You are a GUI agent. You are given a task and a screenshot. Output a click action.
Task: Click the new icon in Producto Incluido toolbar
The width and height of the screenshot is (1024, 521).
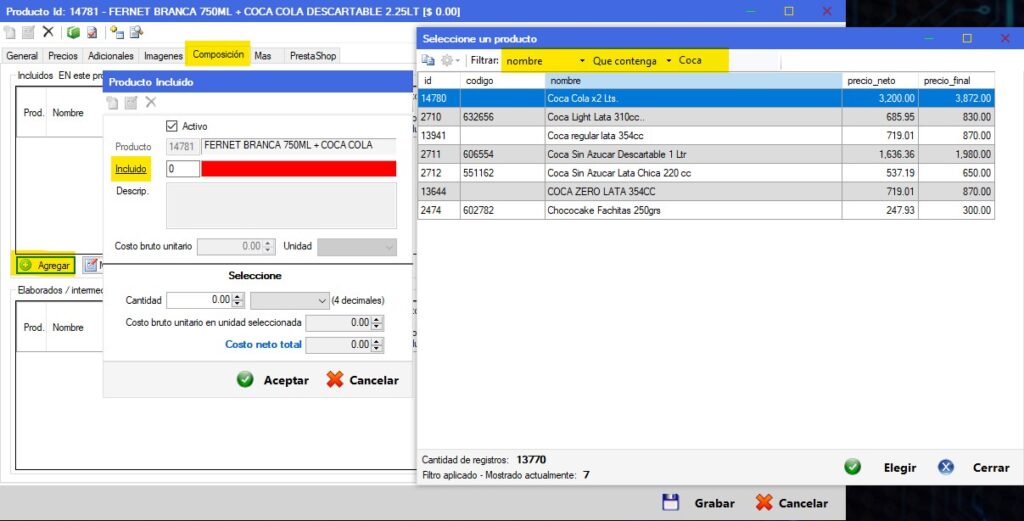tap(112, 103)
